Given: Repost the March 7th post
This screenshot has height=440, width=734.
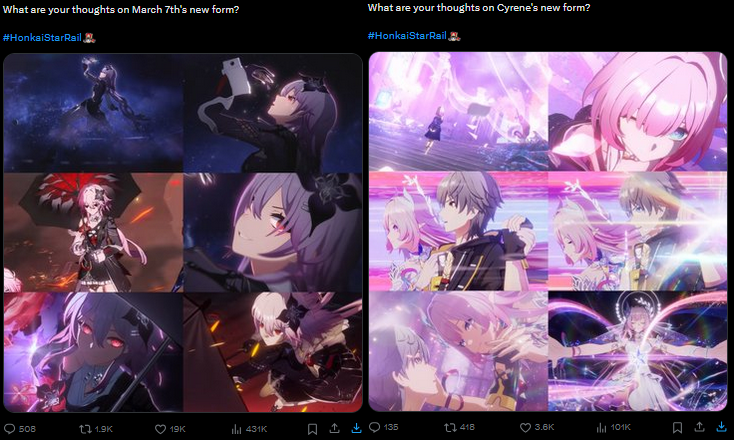Looking at the screenshot, I should [96, 429].
